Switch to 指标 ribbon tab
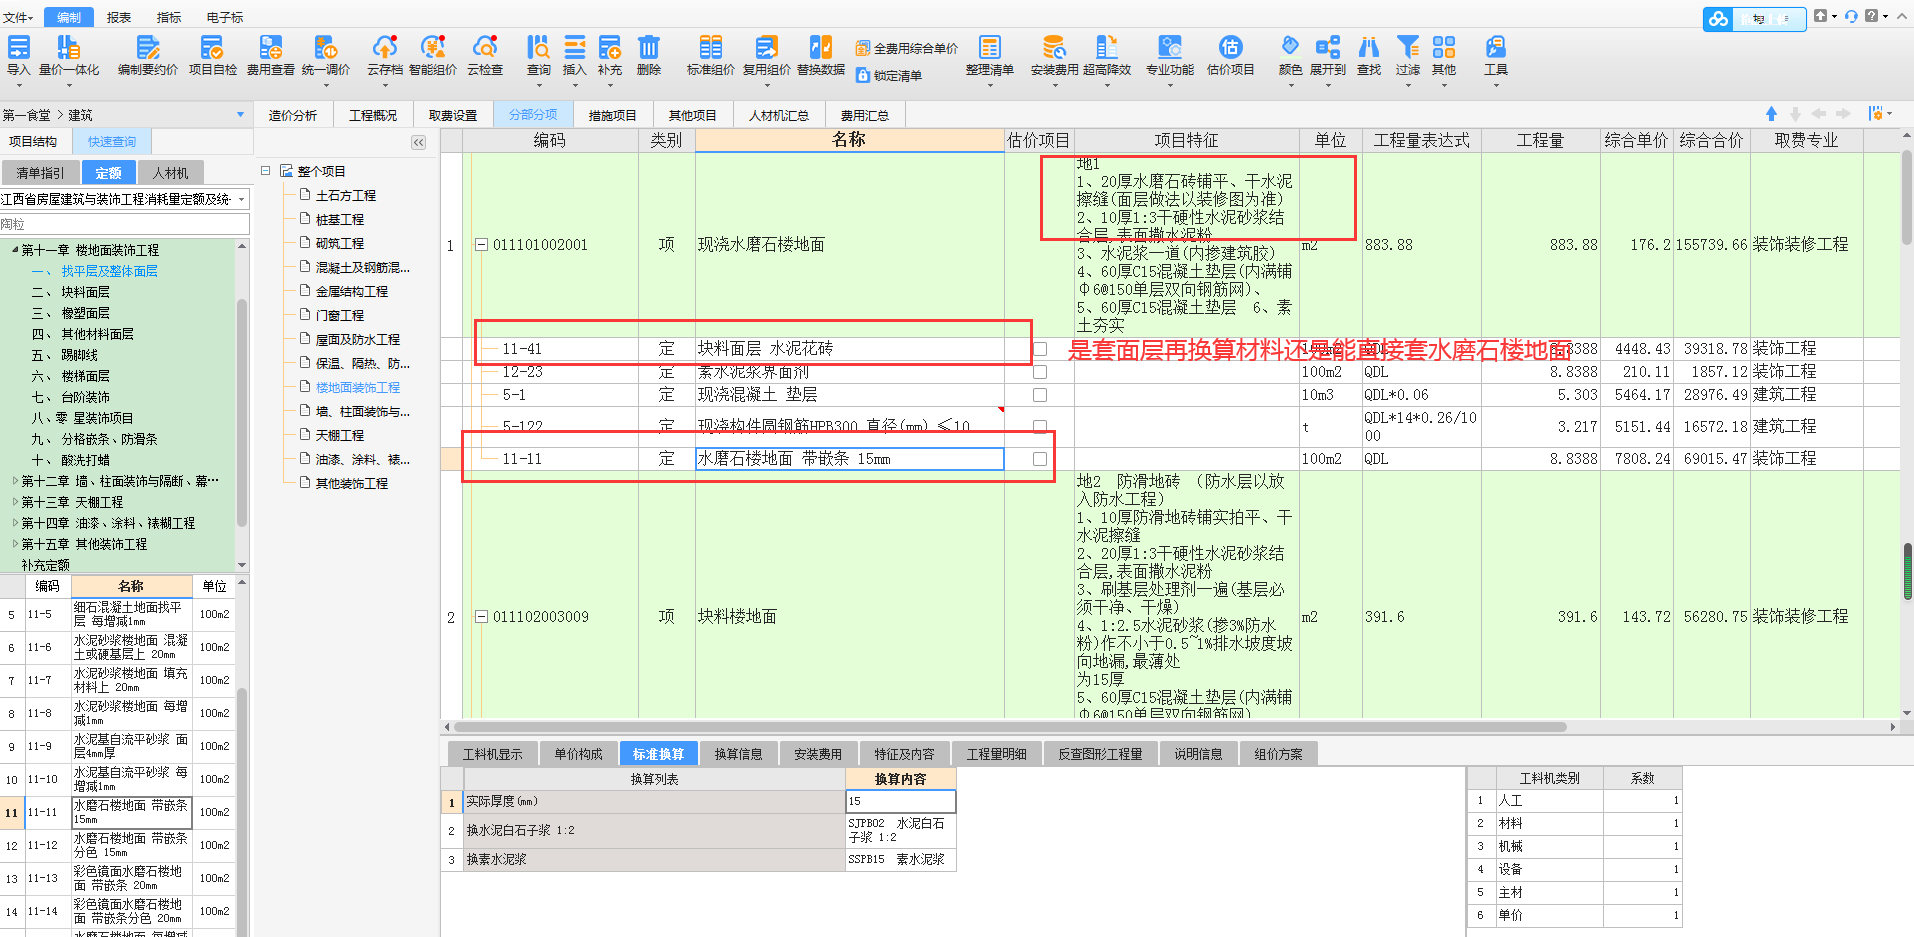This screenshot has width=1914, height=937. click(169, 17)
